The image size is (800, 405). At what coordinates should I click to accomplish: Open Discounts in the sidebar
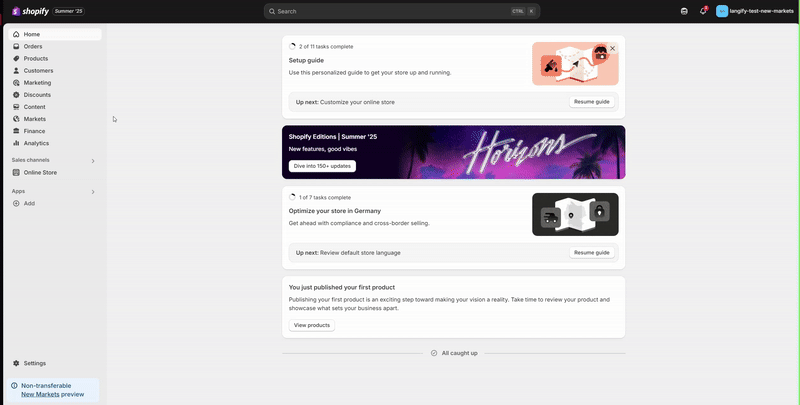click(55, 95)
